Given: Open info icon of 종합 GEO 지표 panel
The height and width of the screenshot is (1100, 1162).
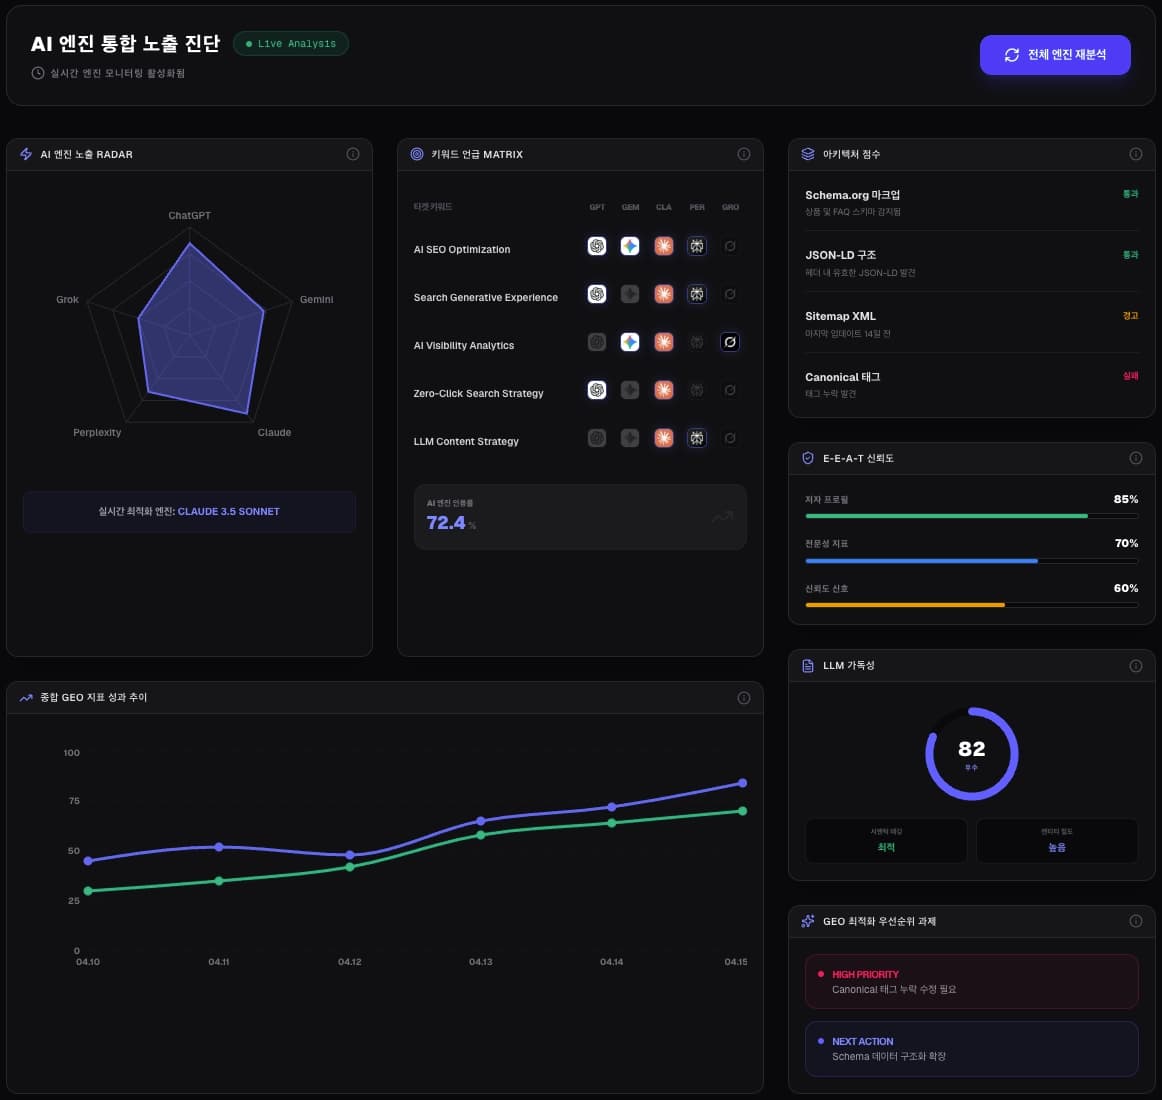Looking at the screenshot, I should point(743,698).
